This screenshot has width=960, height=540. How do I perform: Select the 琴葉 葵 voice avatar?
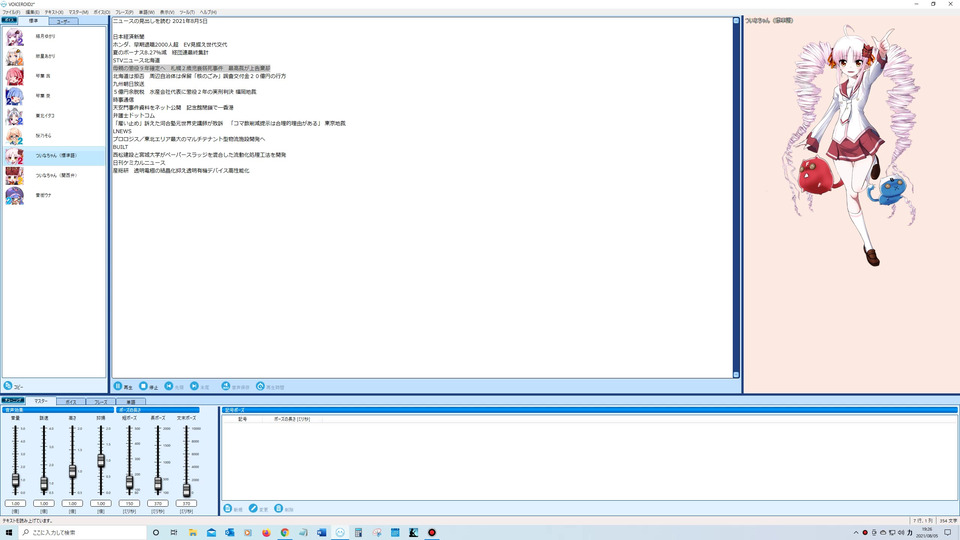click(x=14, y=96)
